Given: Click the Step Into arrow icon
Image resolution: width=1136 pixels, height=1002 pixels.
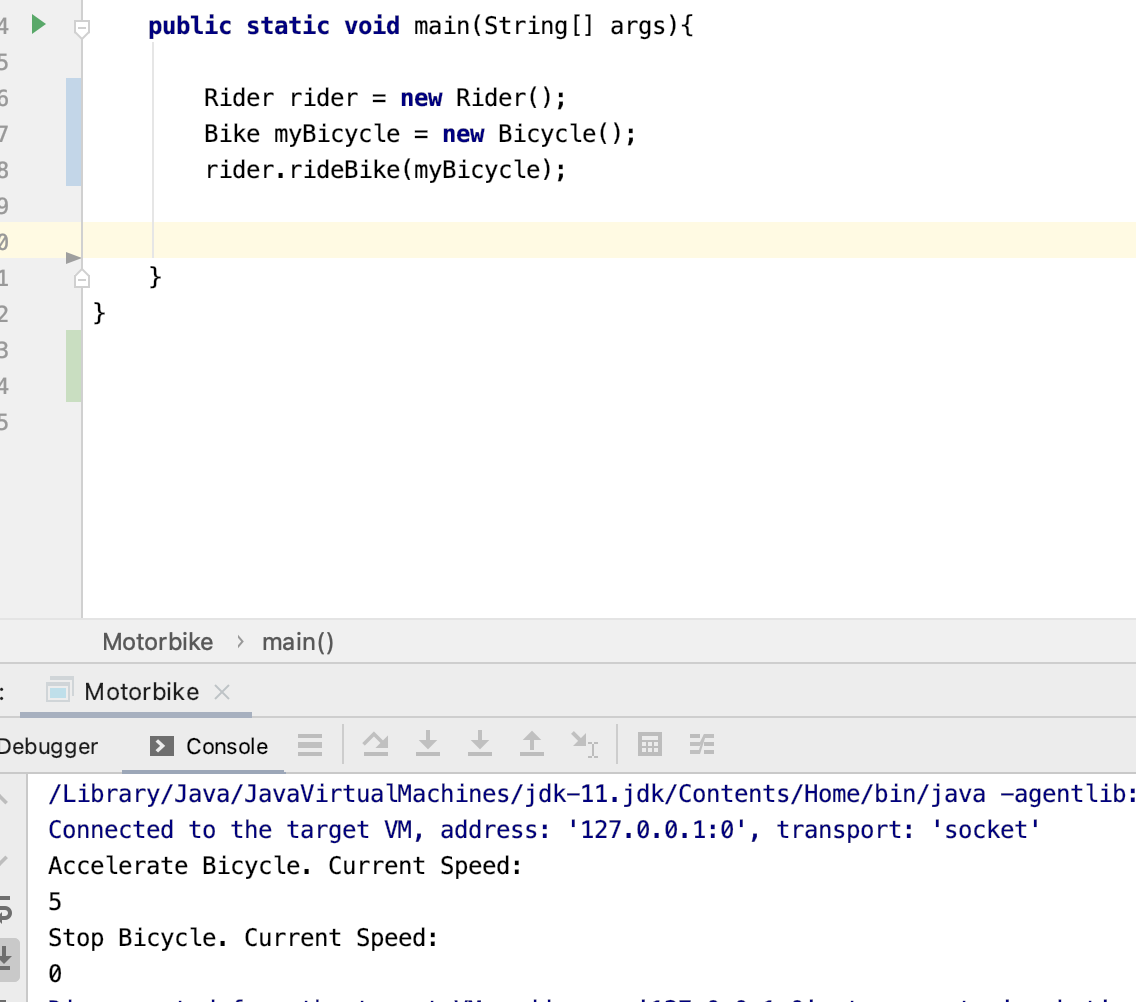Looking at the screenshot, I should click(428, 745).
